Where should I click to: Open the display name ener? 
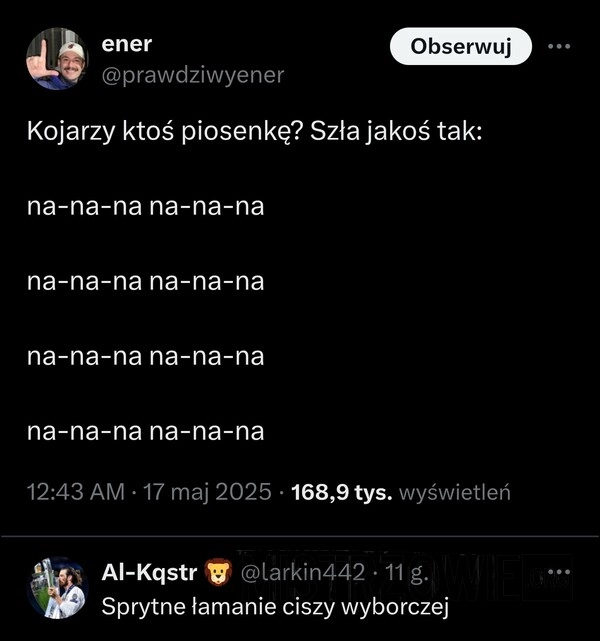tap(127, 45)
